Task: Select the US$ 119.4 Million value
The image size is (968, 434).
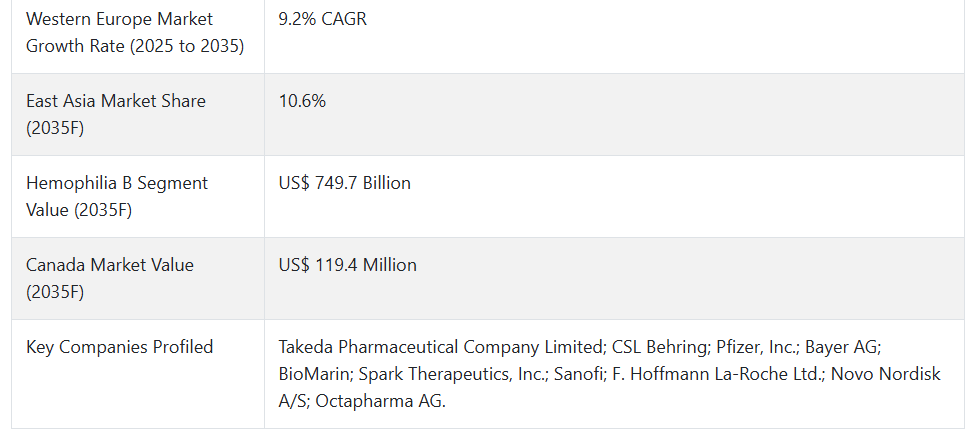Action: (x=348, y=265)
